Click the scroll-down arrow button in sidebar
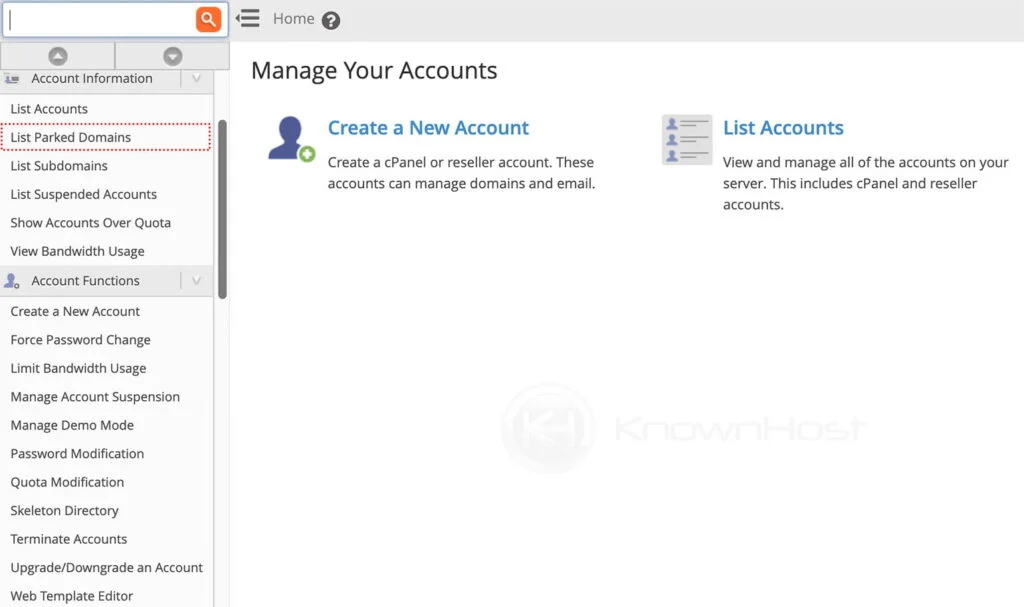This screenshot has width=1024, height=607. tap(172, 56)
